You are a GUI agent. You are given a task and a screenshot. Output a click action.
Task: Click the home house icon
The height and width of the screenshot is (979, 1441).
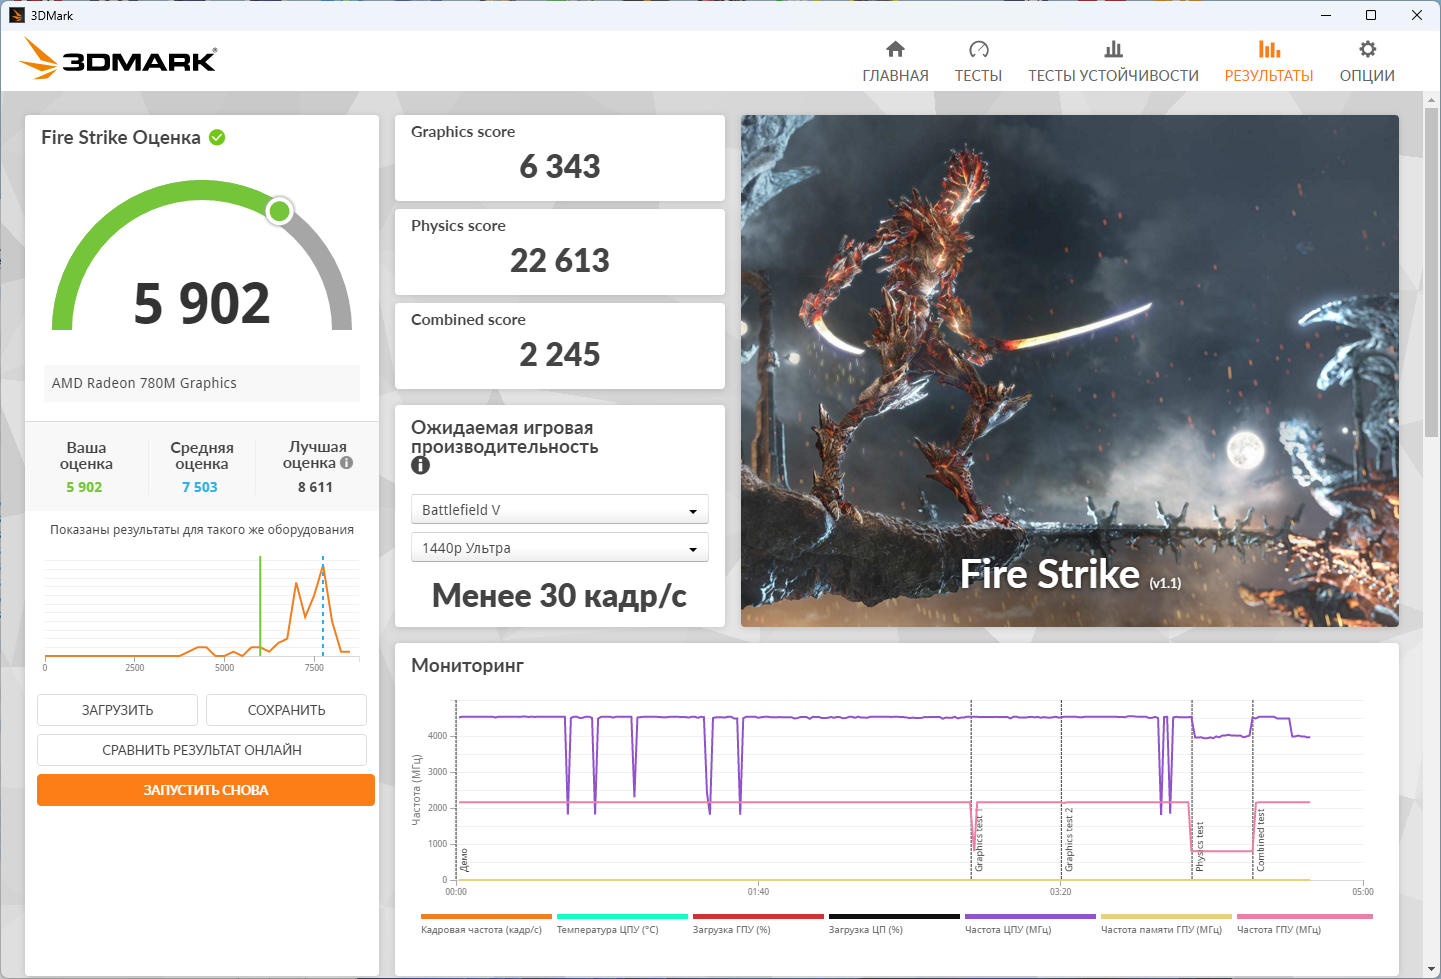(x=895, y=49)
